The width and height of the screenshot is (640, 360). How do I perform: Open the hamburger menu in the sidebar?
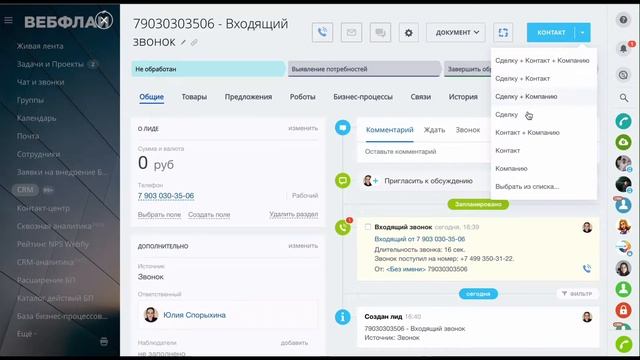point(8,20)
